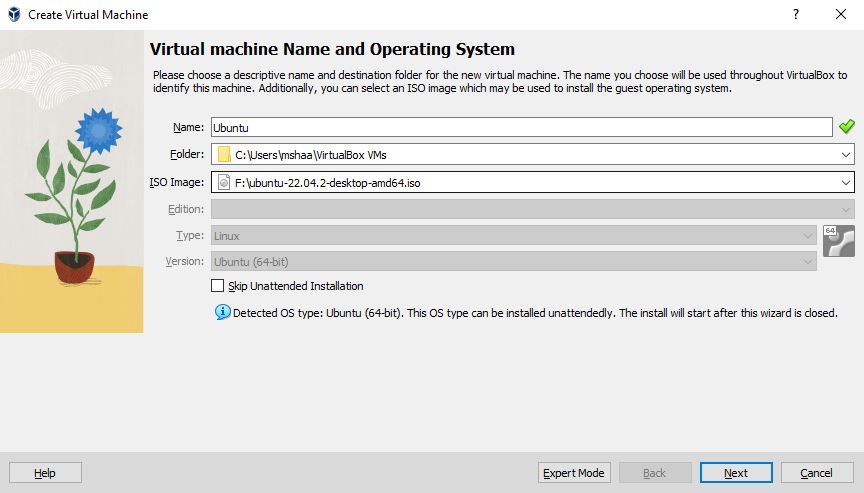Click the VirtualBox cube icon in title bar
Viewport: 864px width, 493px height.
tap(14, 14)
